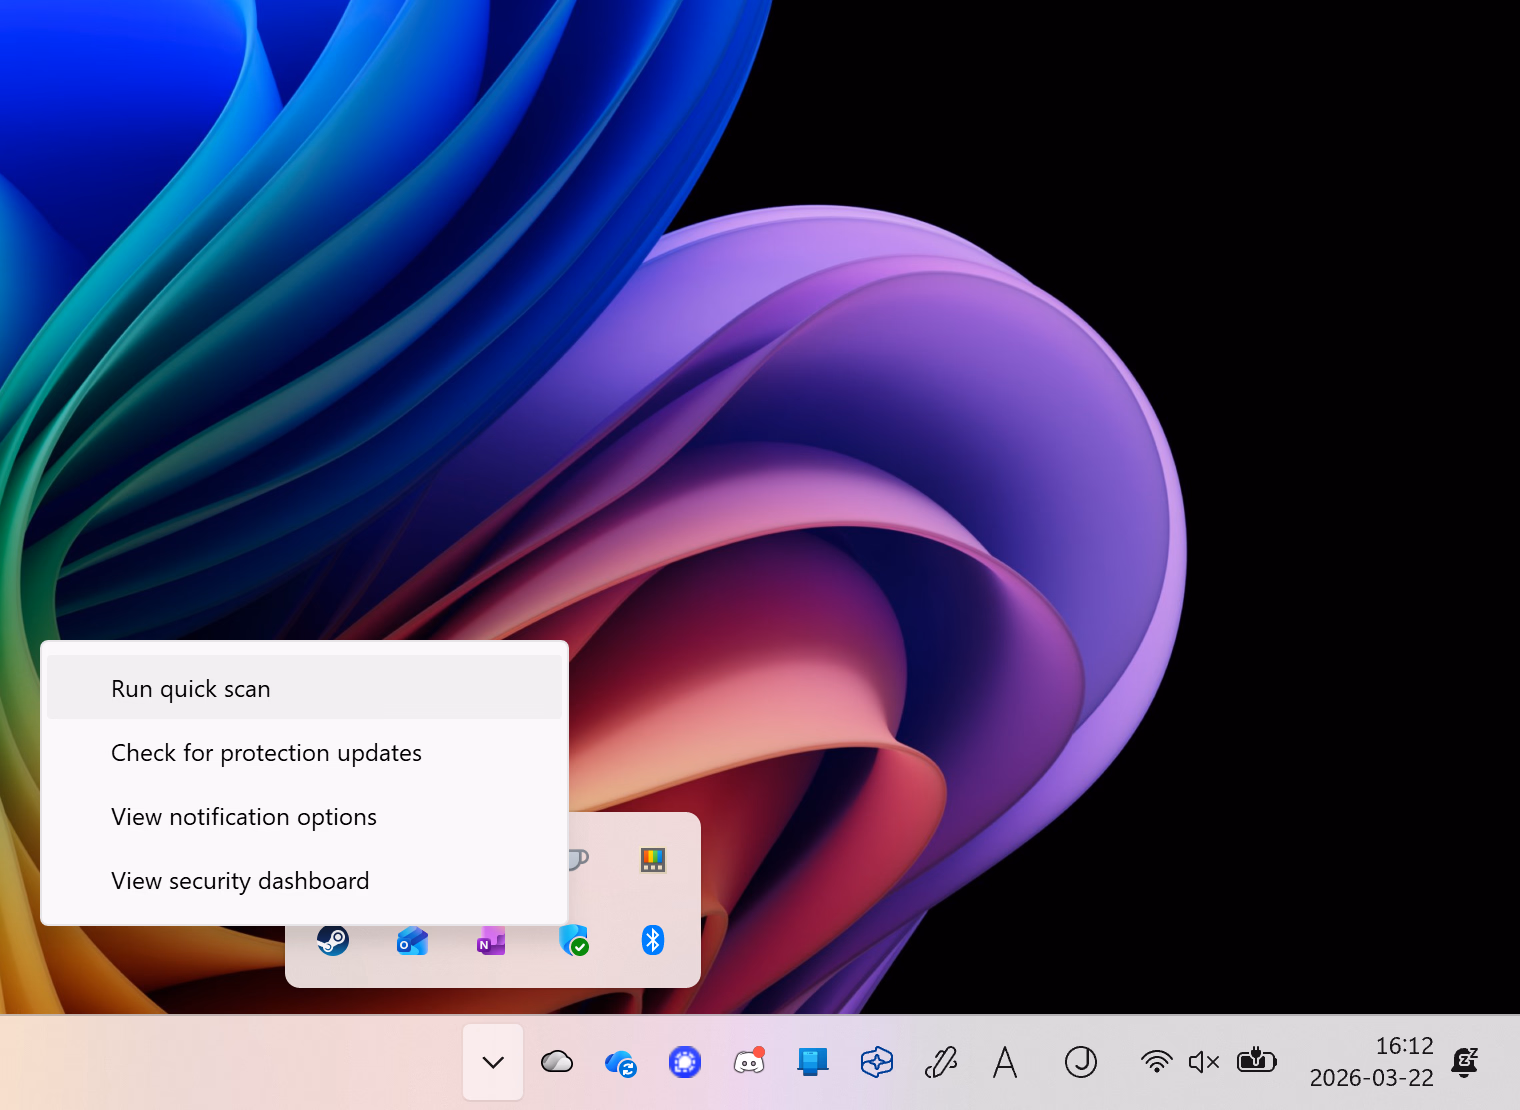Open Discord from the taskbar tray

click(x=749, y=1061)
